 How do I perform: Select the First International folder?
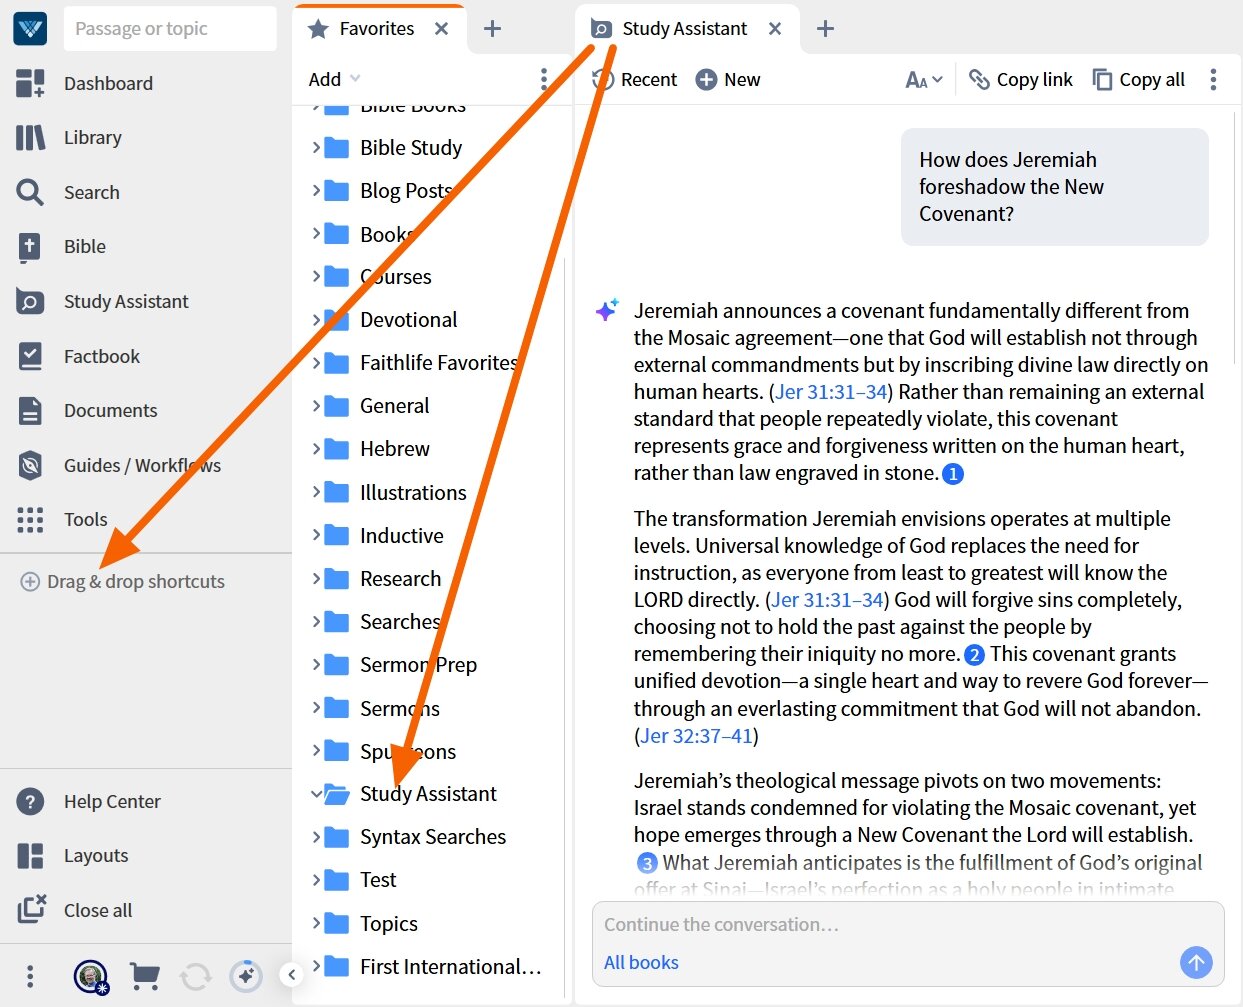[450, 966]
